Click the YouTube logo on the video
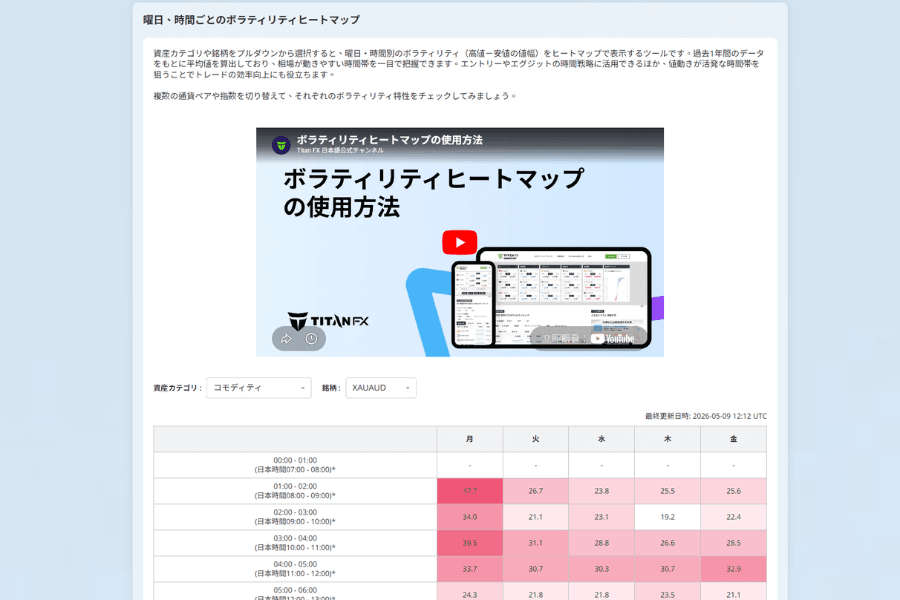The height and width of the screenshot is (600, 900). coord(612,339)
